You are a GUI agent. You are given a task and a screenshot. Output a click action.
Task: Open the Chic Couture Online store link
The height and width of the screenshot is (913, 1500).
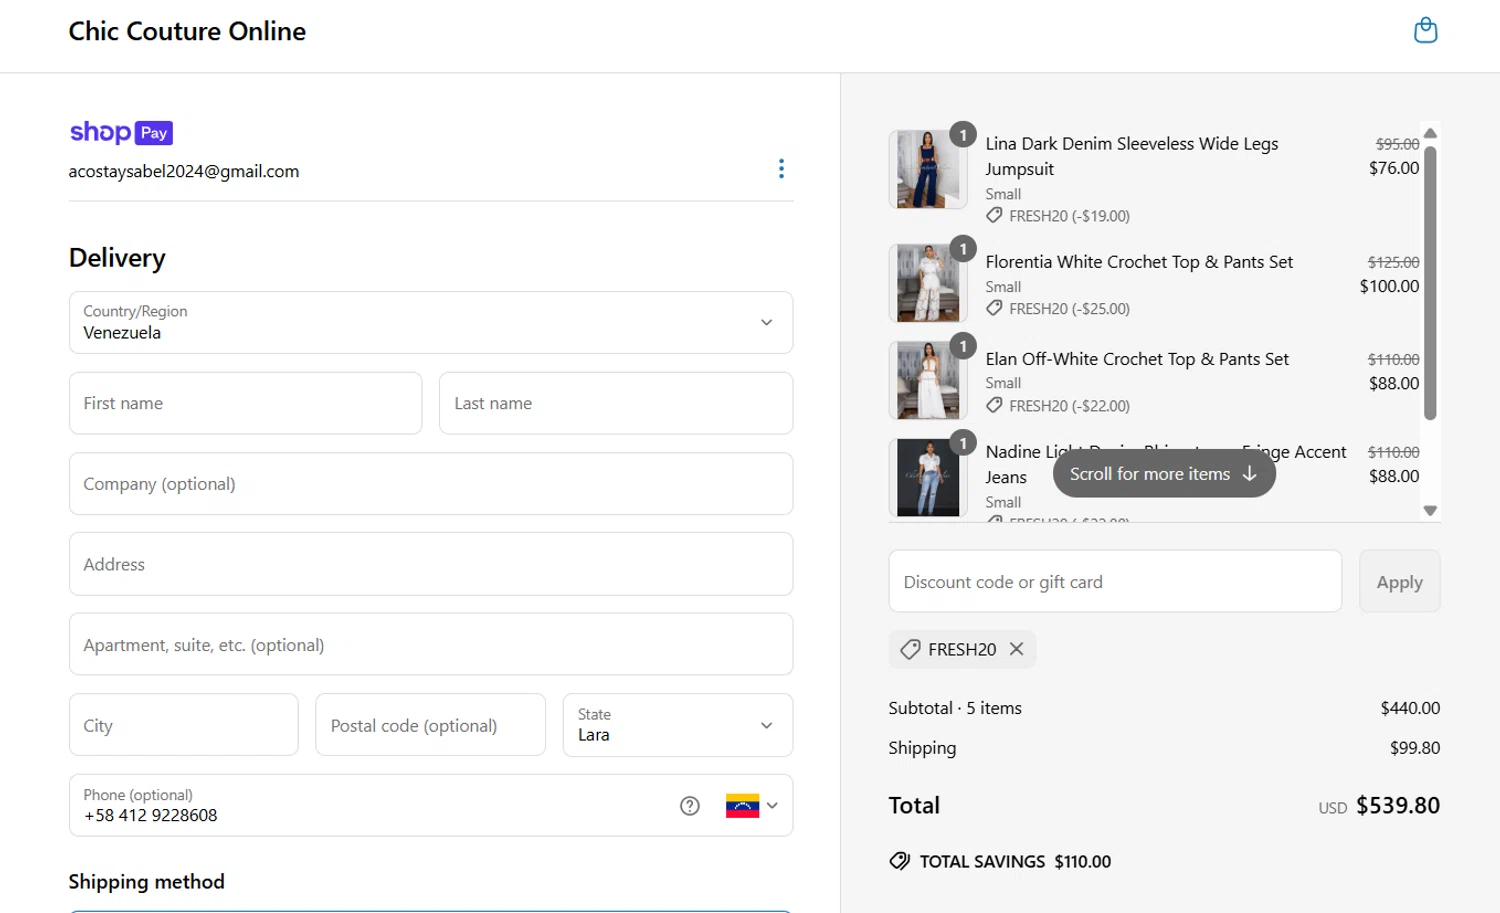pyautogui.click(x=187, y=31)
